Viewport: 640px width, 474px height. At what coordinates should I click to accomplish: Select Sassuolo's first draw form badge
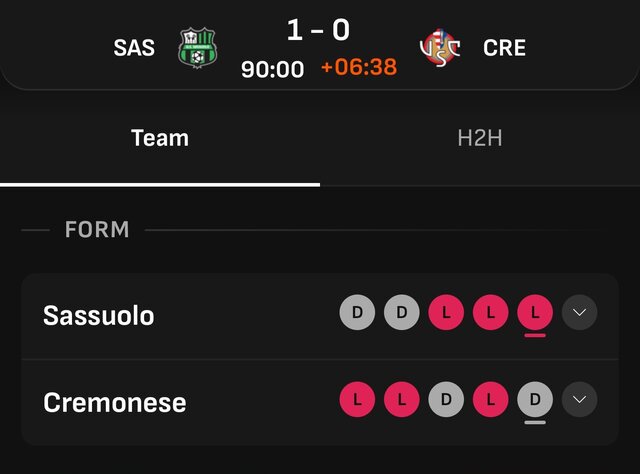coord(357,312)
